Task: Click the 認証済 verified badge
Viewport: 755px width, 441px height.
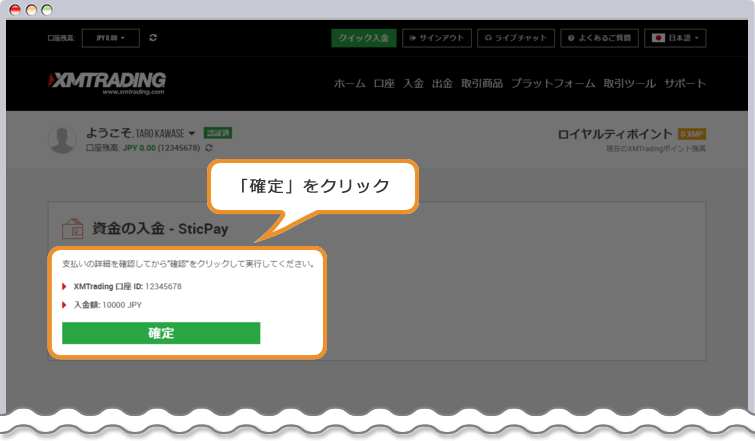Action: point(218,133)
